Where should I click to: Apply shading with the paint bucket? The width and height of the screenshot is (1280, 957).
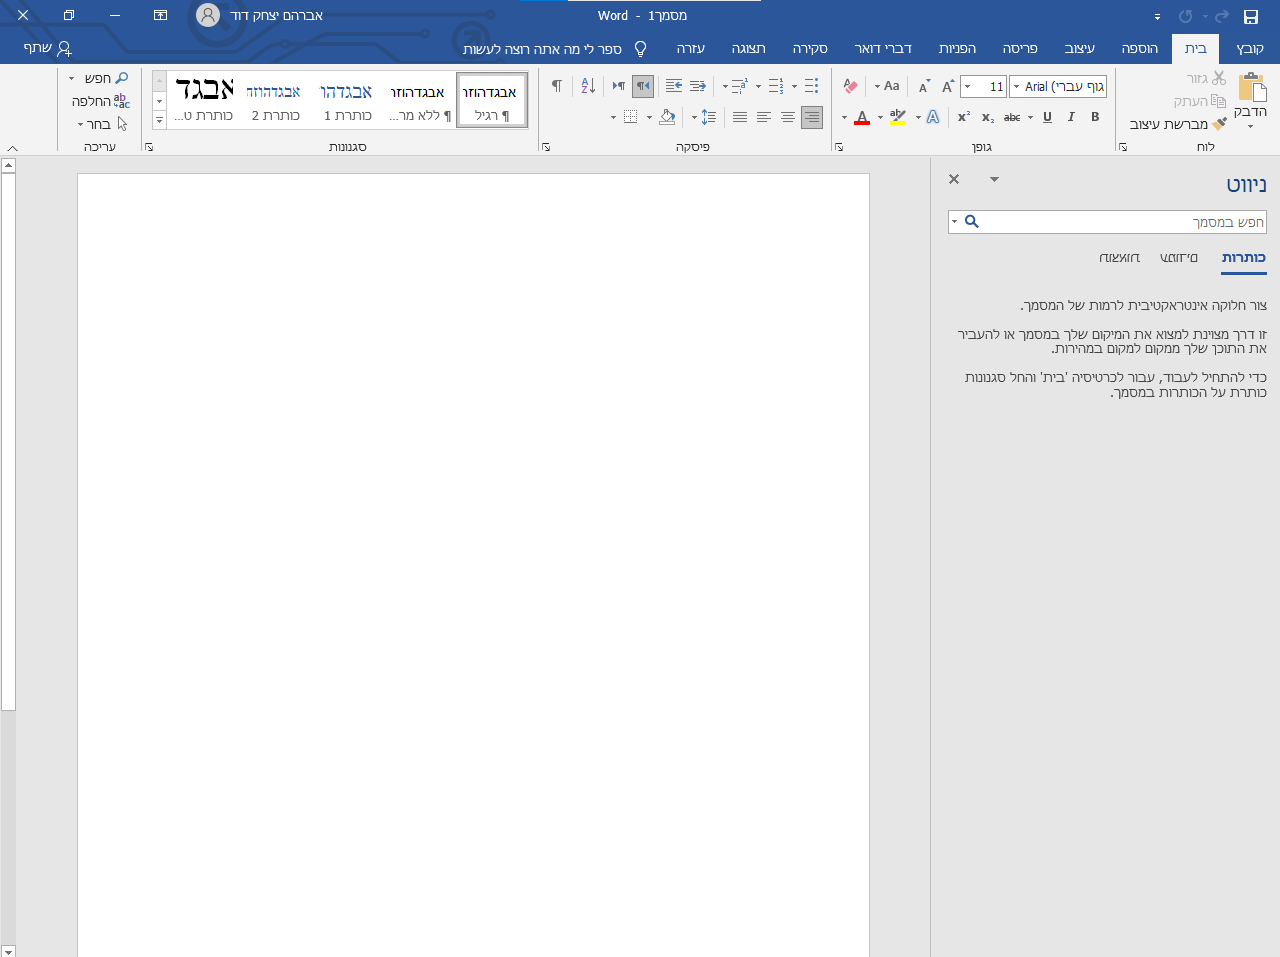coord(667,117)
